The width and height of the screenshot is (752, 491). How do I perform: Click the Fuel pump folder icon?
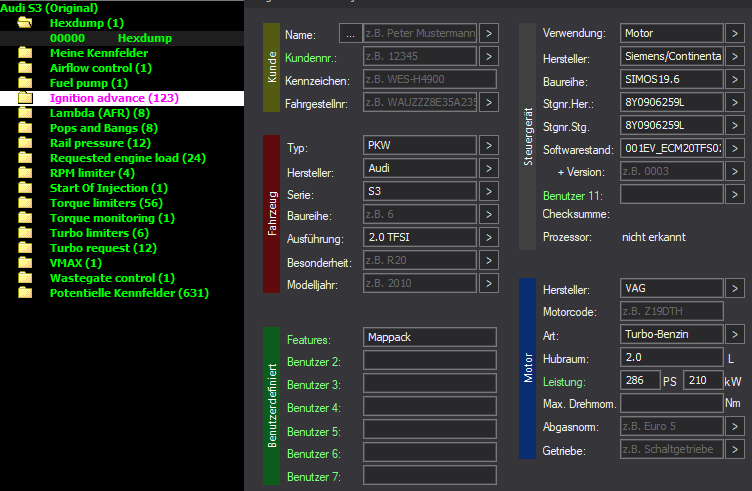pos(25,82)
